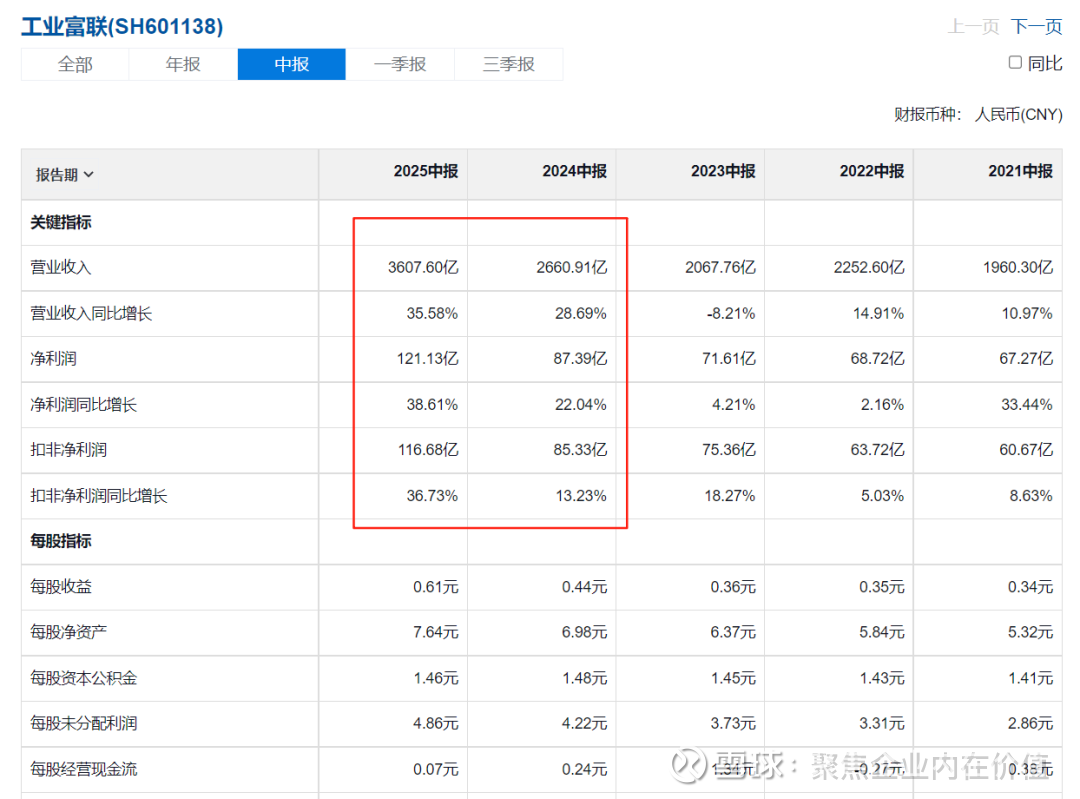Viewport: 1080px width, 799px height.
Task: Select the 关键指标 section heading
Action: [61, 222]
